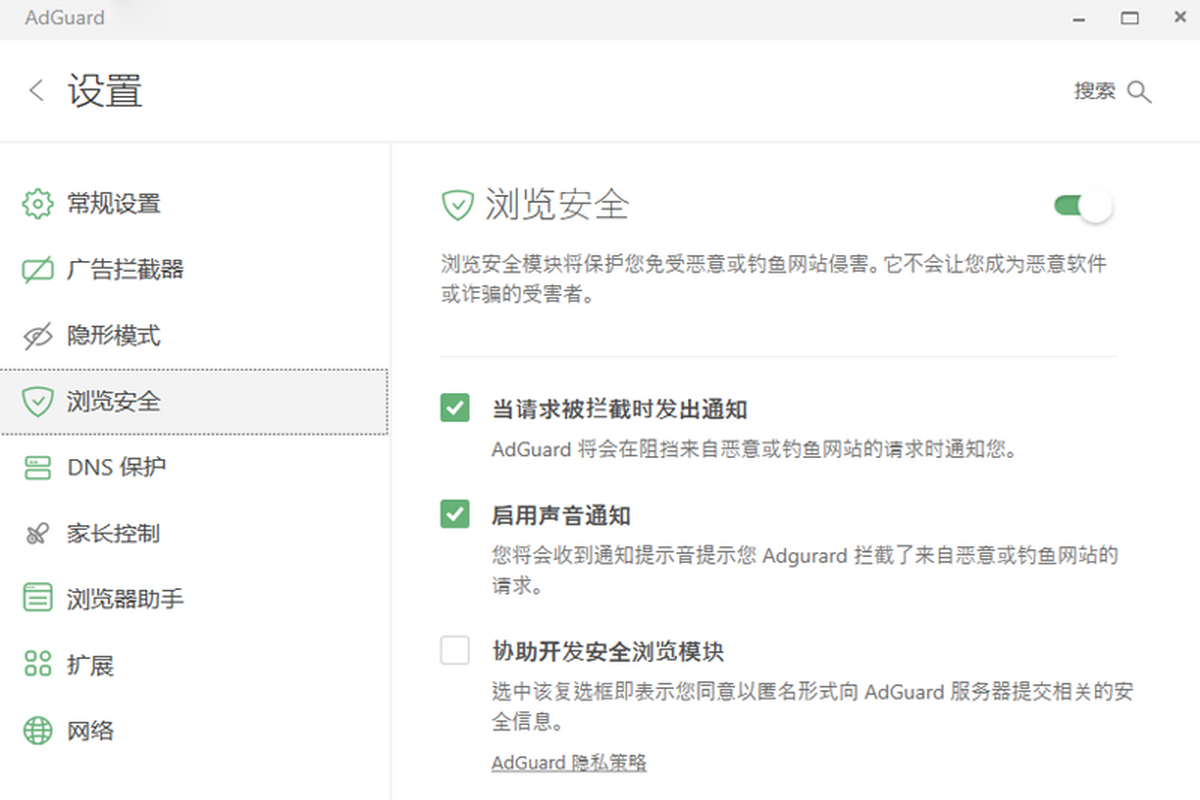The image size is (1200, 800).
Task: Click the 扩展 four-squares icon
Action: [37, 664]
